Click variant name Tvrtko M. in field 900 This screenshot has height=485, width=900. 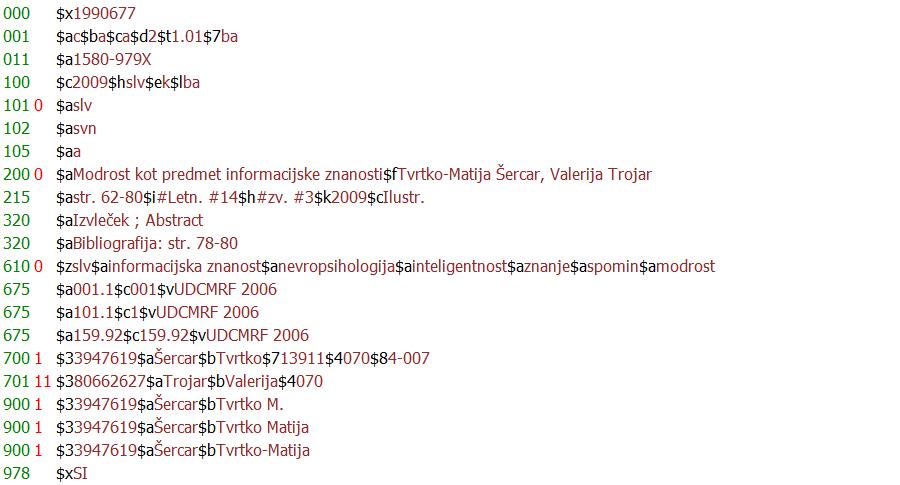pos(250,404)
